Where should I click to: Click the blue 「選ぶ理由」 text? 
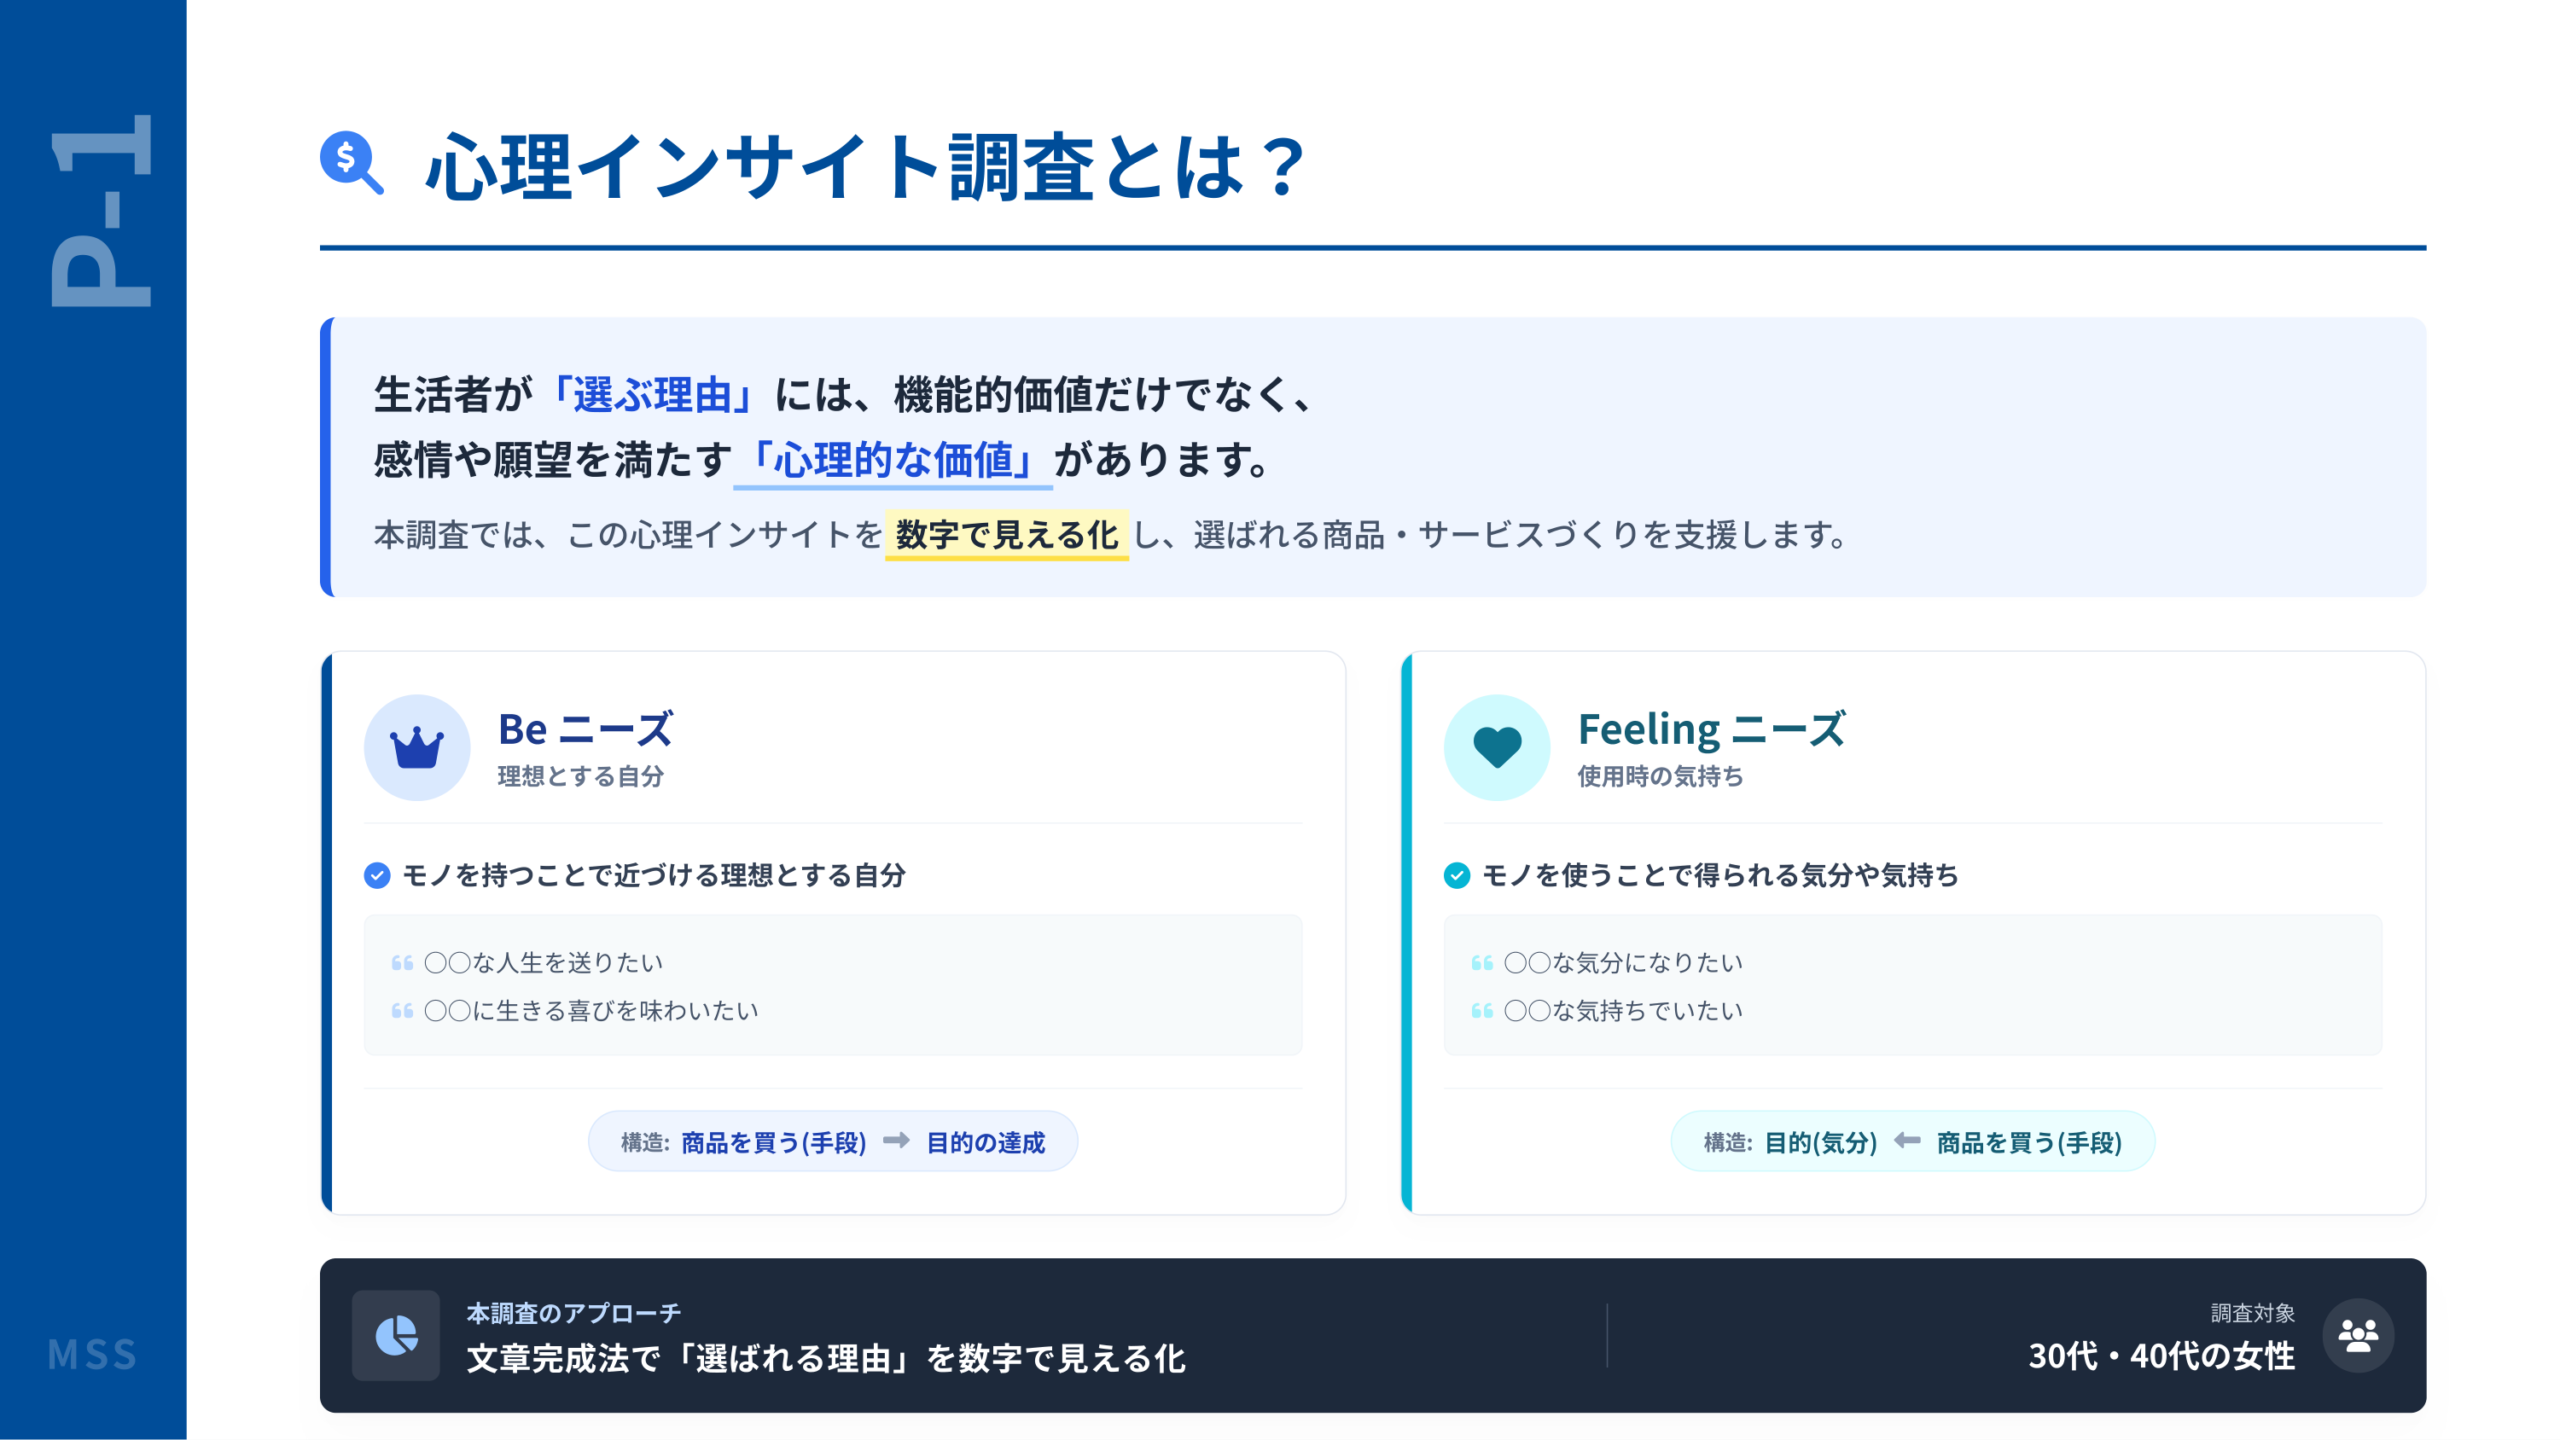click(x=652, y=395)
